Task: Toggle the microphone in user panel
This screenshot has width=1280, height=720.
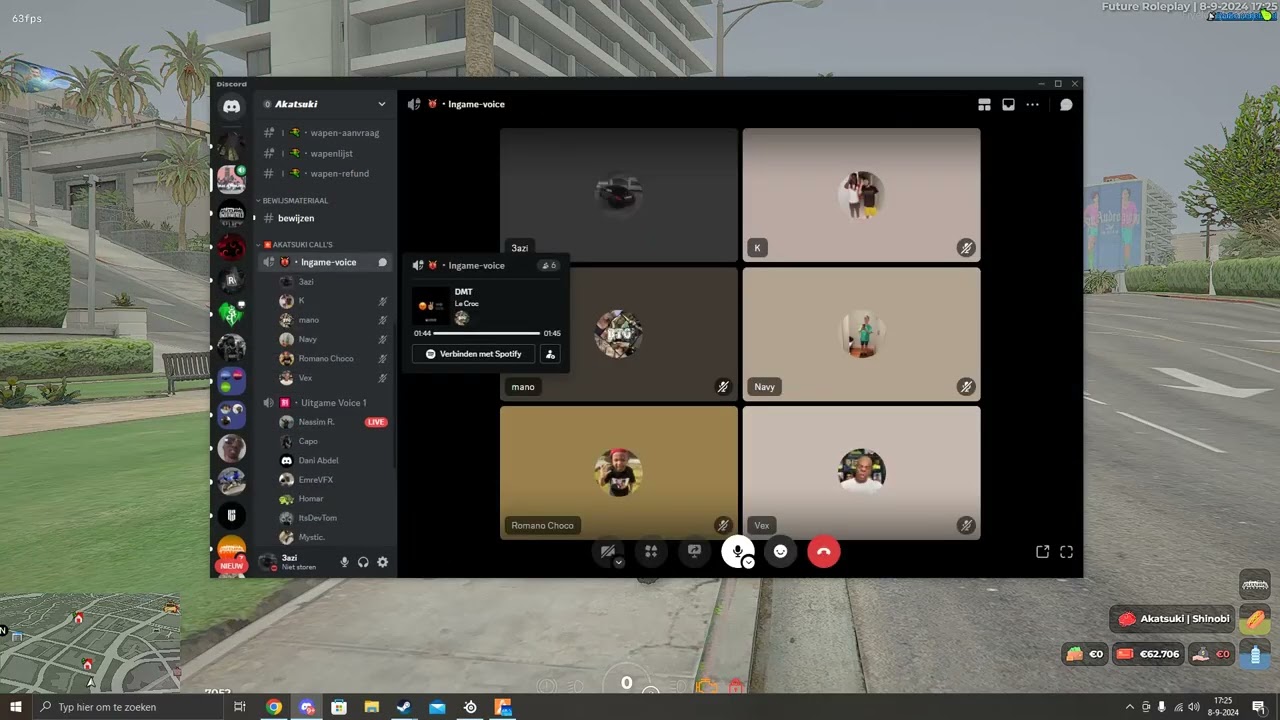Action: pyautogui.click(x=344, y=562)
